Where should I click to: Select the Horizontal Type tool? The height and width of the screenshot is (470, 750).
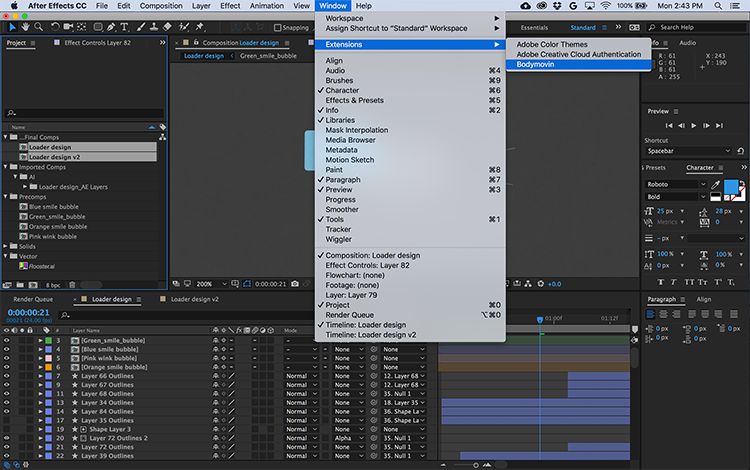124,27
